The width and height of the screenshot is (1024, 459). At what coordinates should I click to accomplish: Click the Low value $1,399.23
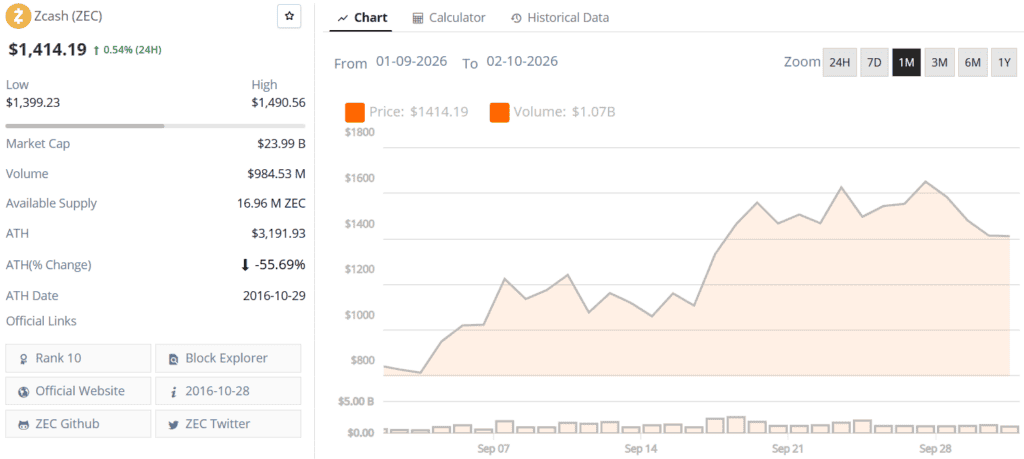[x=33, y=103]
